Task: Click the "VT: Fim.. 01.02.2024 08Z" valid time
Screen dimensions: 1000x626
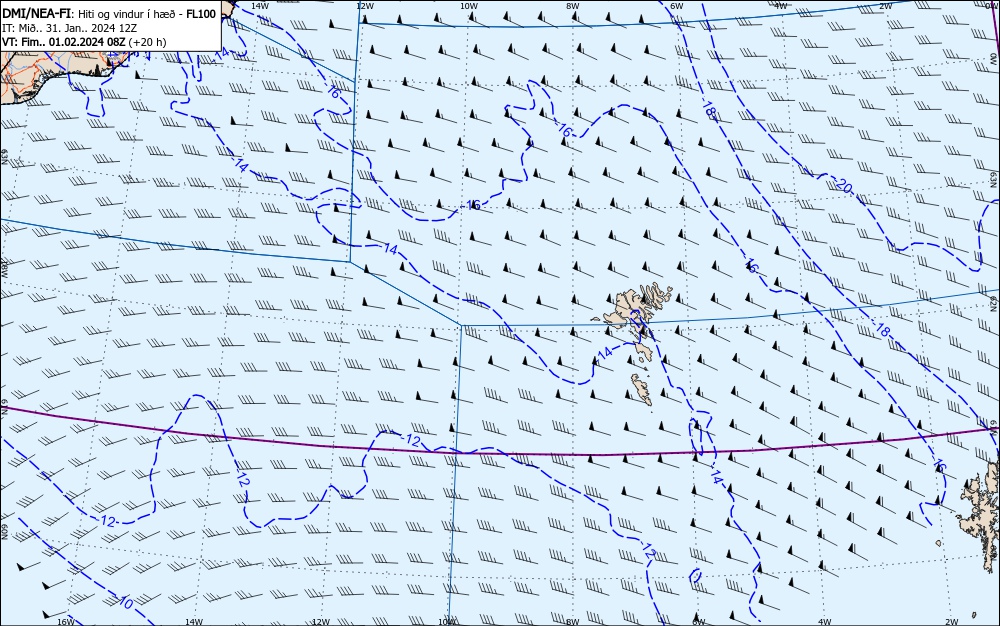Action: coord(64,42)
